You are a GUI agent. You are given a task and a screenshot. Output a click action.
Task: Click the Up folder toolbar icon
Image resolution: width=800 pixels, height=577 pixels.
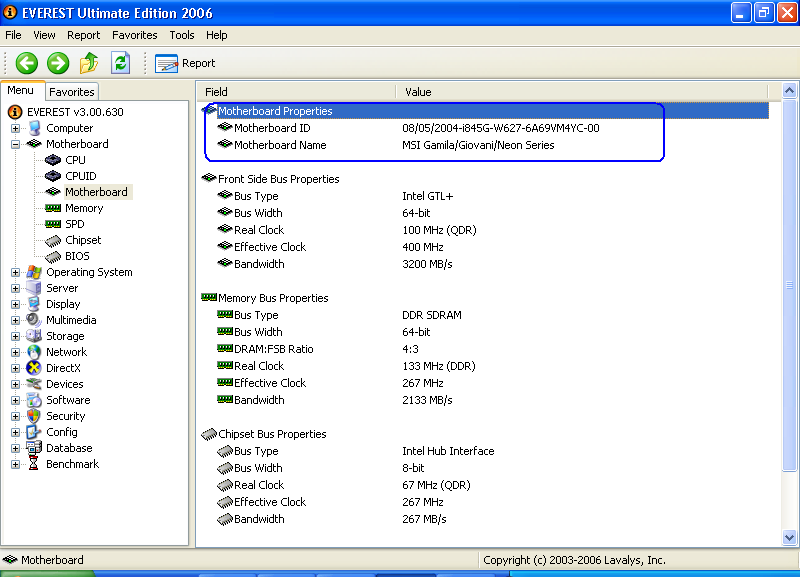[x=89, y=63]
